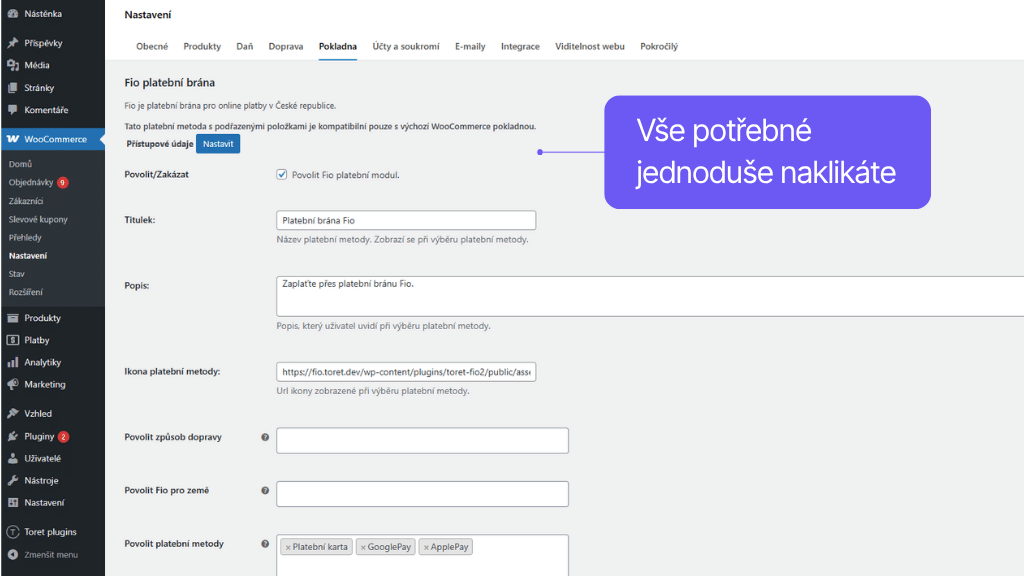Open the Přehledy submenu link
The width and height of the screenshot is (1024, 576).
pos(25,238)
